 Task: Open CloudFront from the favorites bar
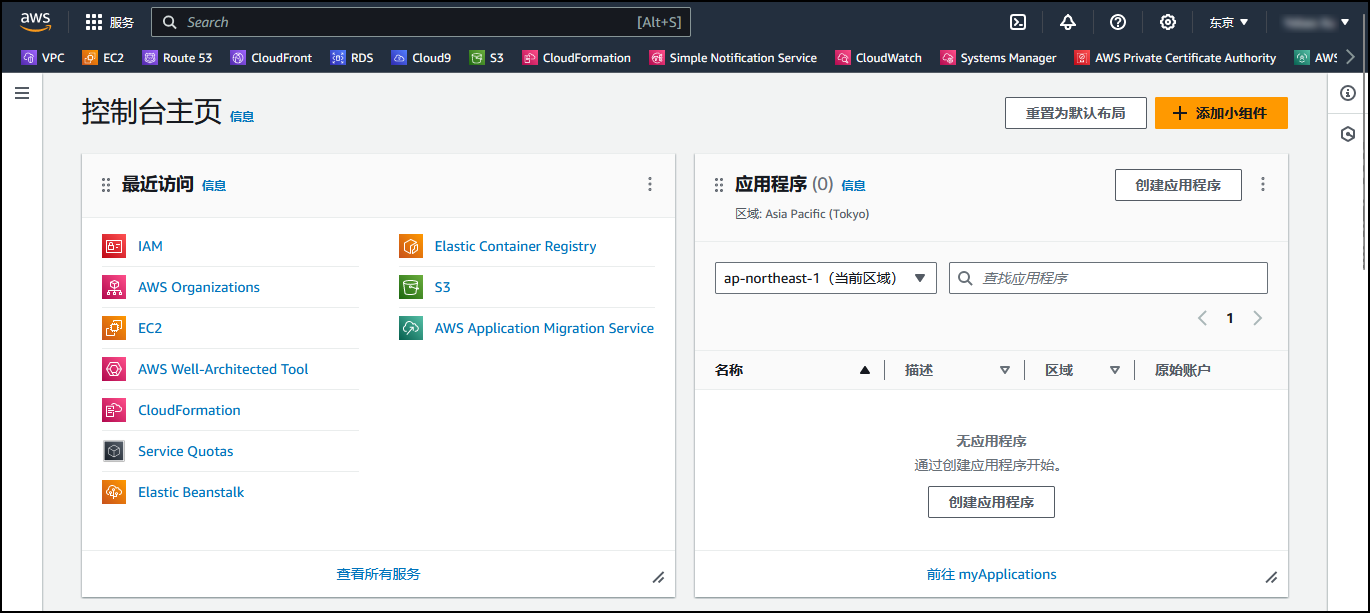pos(271,58)
